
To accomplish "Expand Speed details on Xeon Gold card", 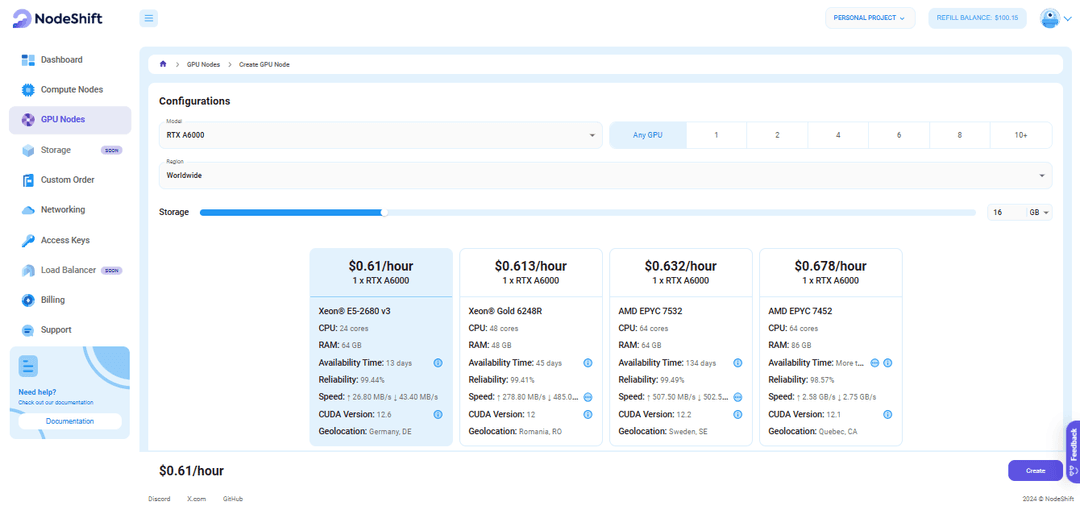I will 588,397.
